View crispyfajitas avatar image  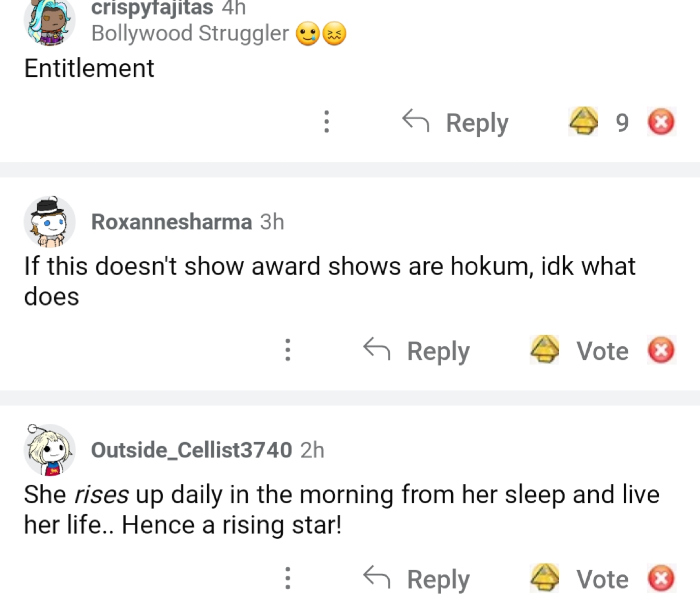pyautogui.click(x=49, y=20)
